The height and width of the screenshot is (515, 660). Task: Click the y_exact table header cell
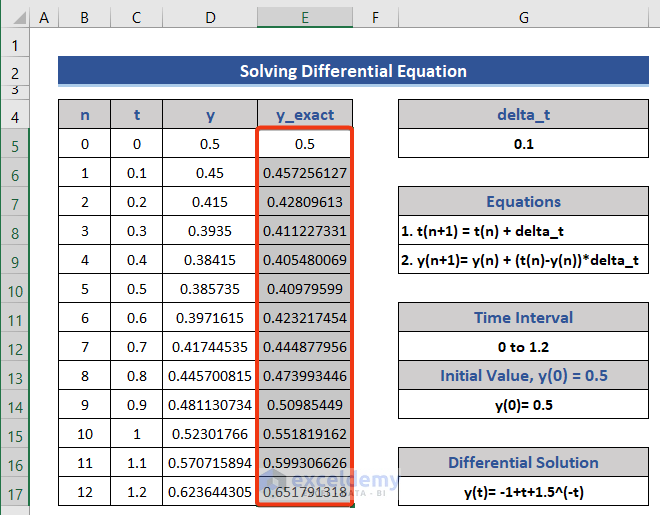[x=304, y=115]
